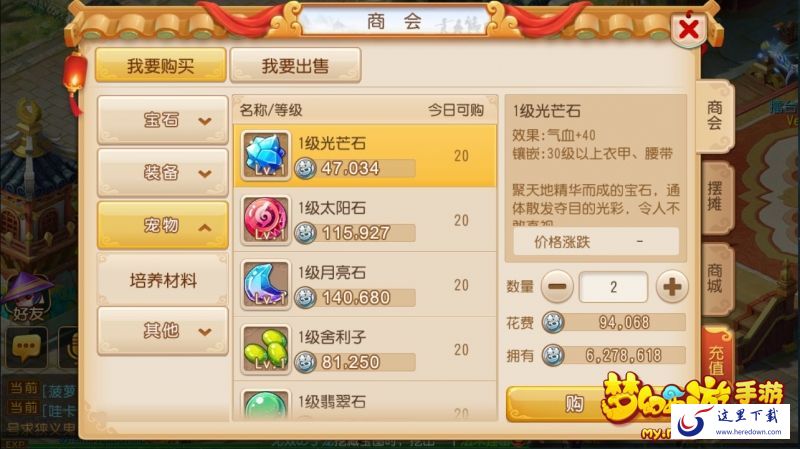This screenshot has height=449, width=800.
Task: Select the 1级太阳石 red gem icon
Action: pyautogui.click(x=266, y=220)
